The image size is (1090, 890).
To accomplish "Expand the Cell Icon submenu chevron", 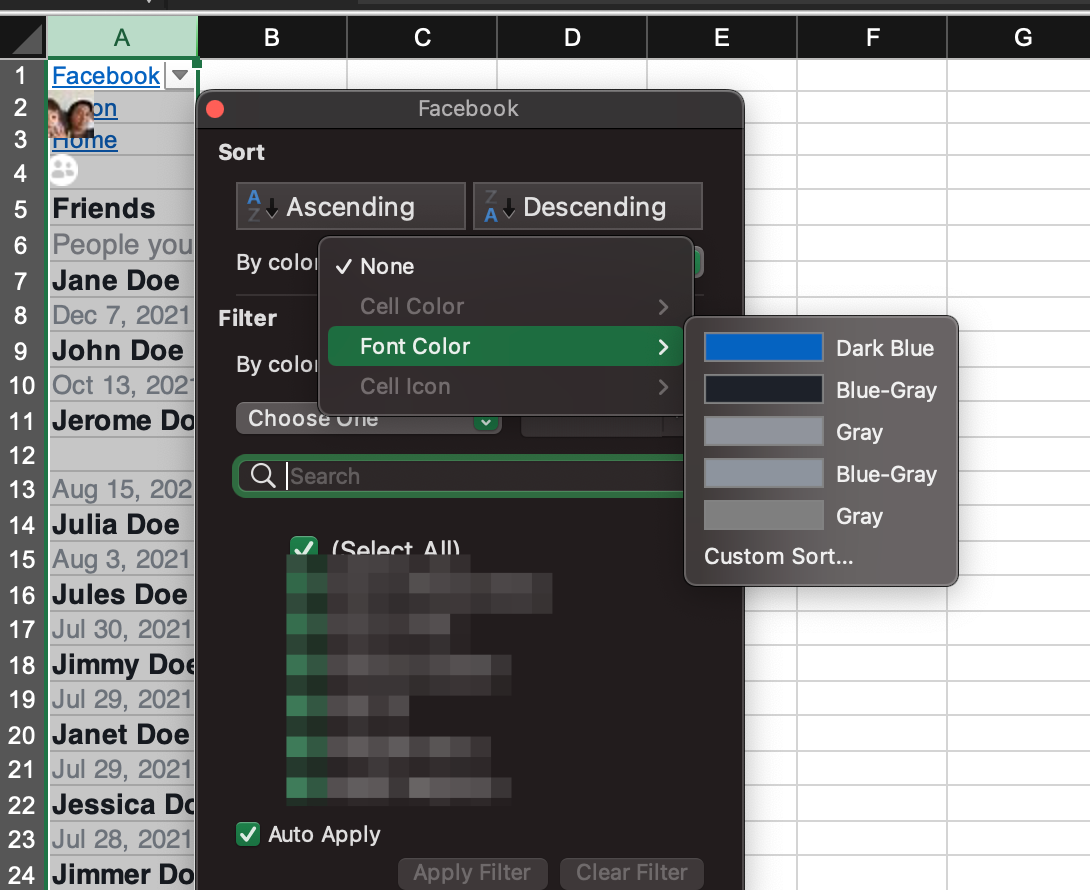I will coord(663,387).
